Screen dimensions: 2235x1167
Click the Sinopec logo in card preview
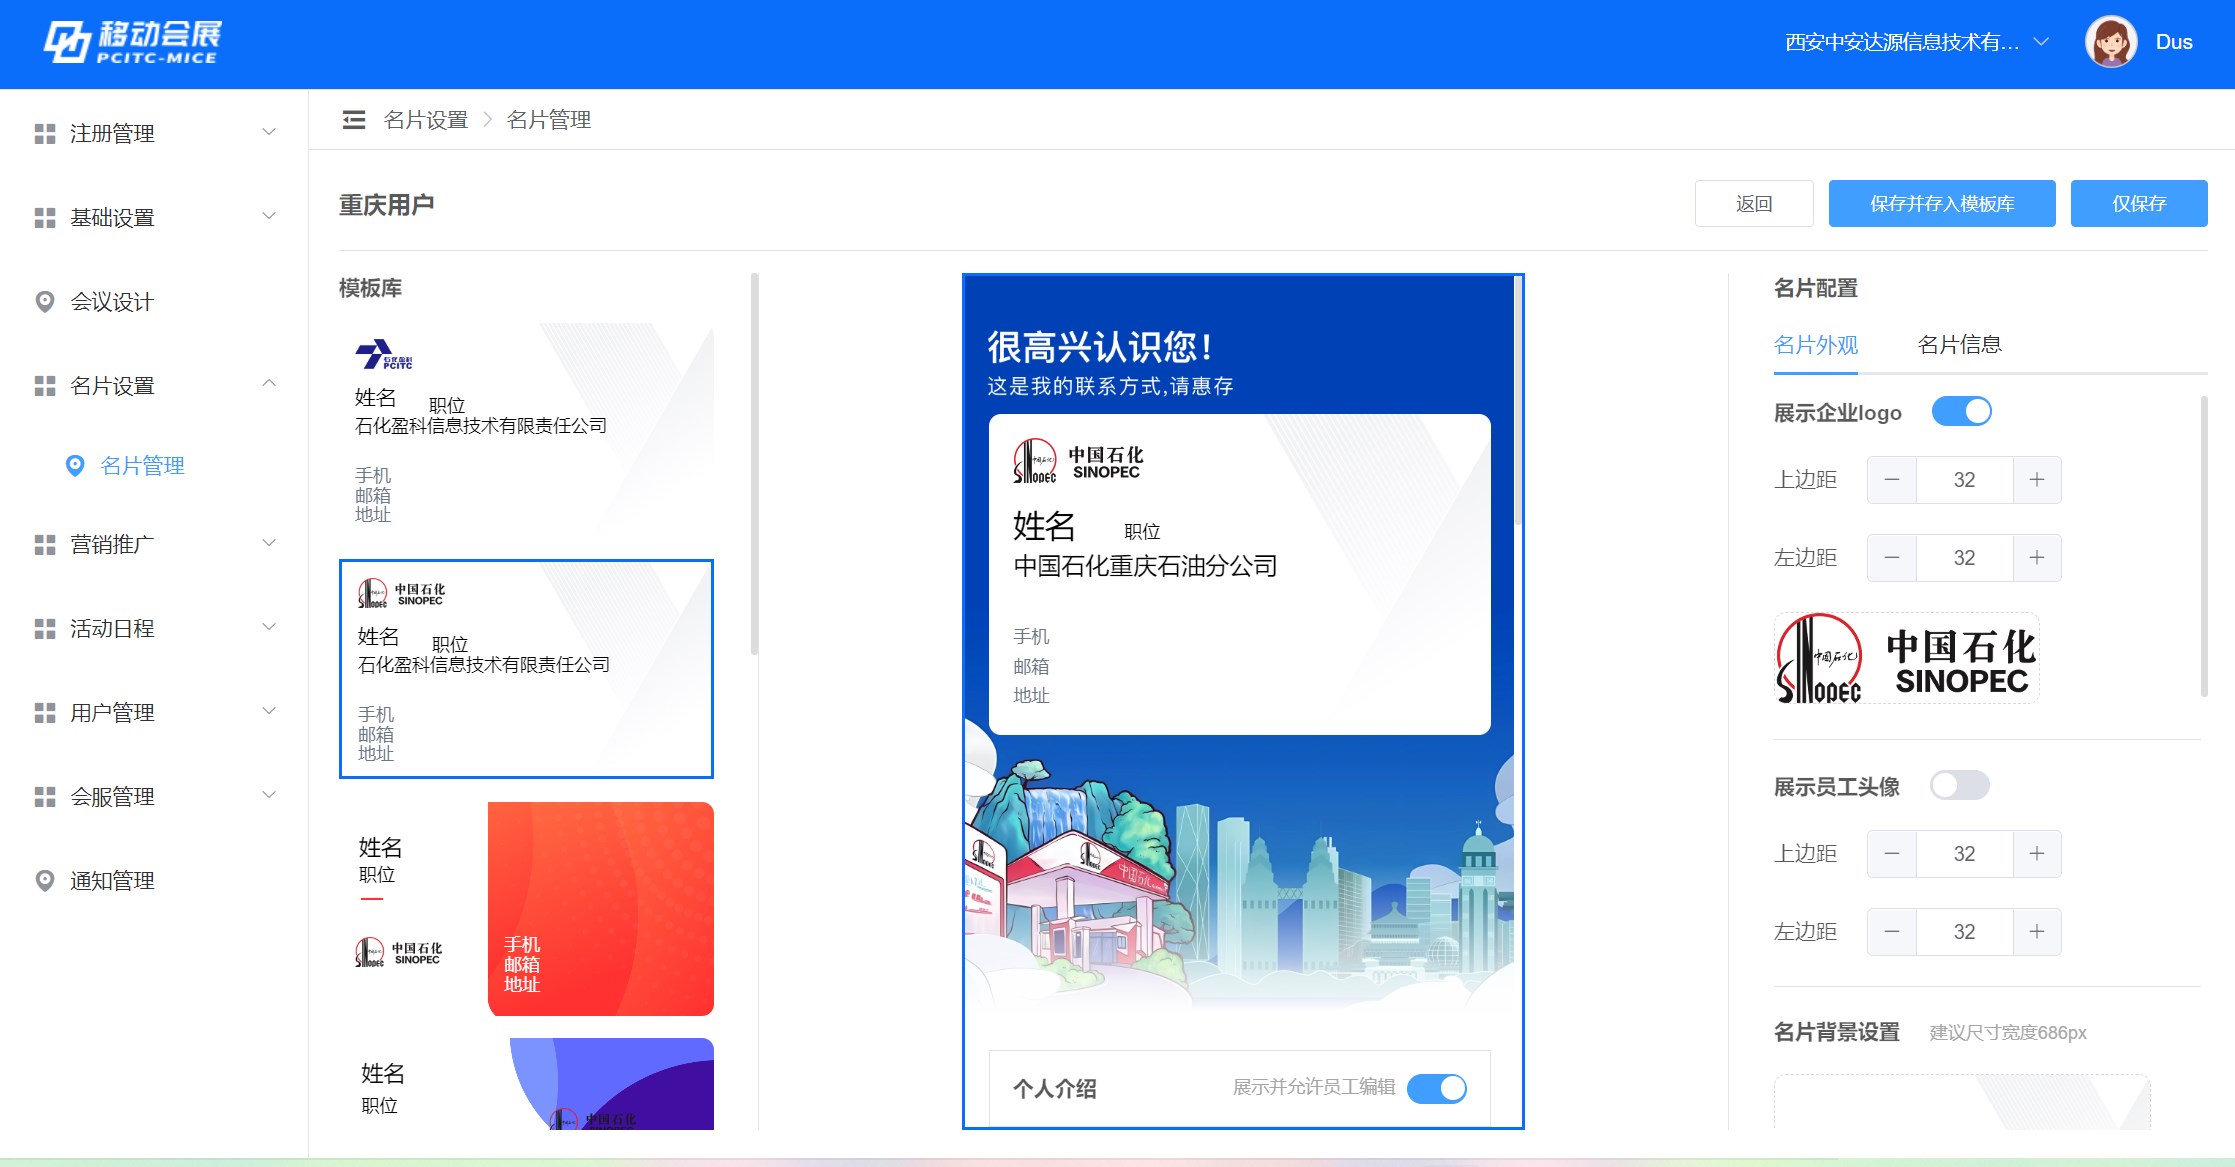point(1078,462)
